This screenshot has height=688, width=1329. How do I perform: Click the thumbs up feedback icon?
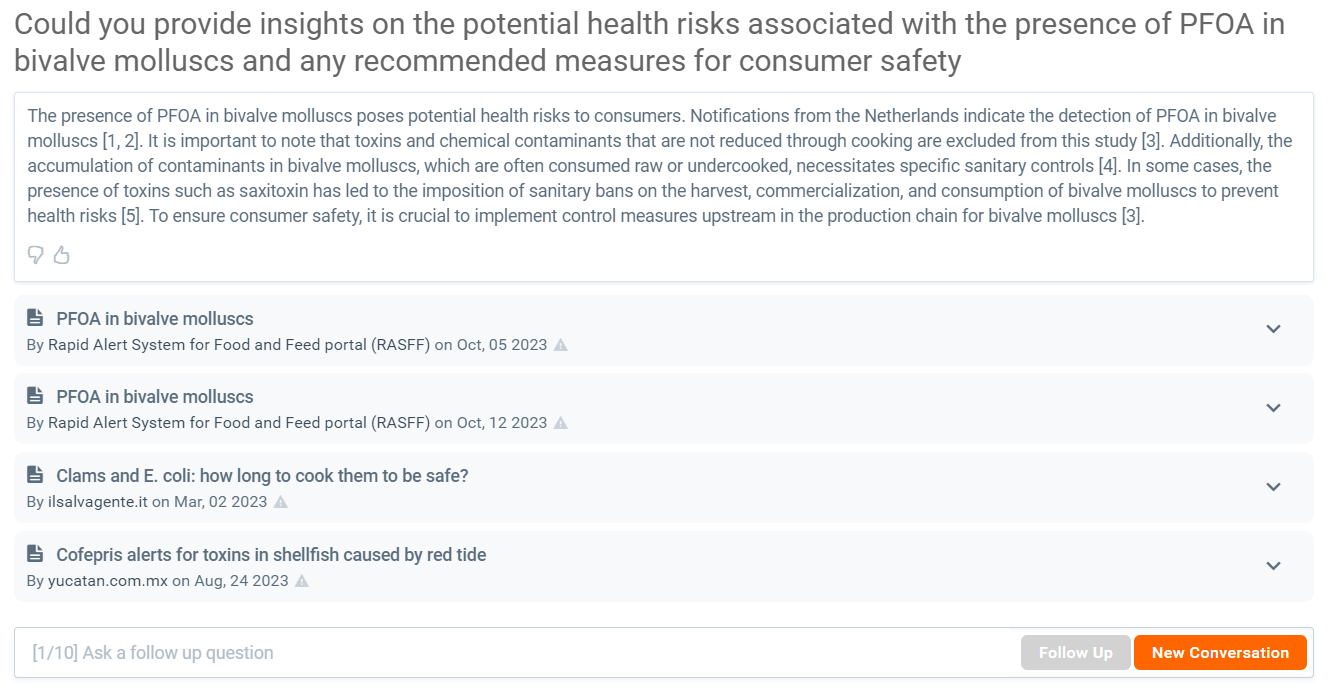tap(62, 255)
